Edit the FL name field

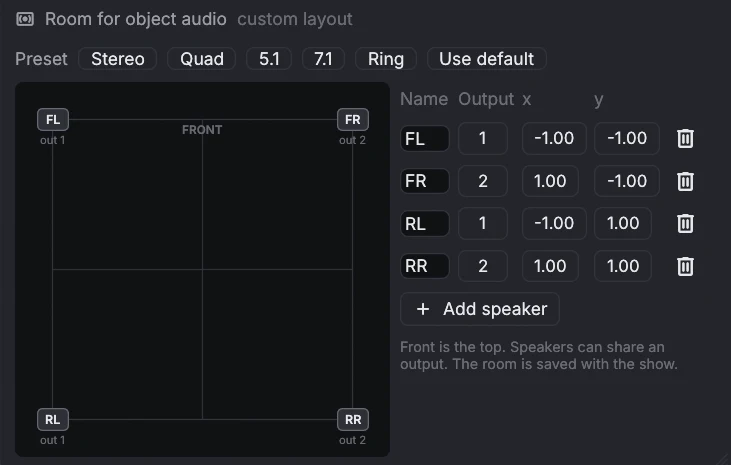click(x=425, y=139)
